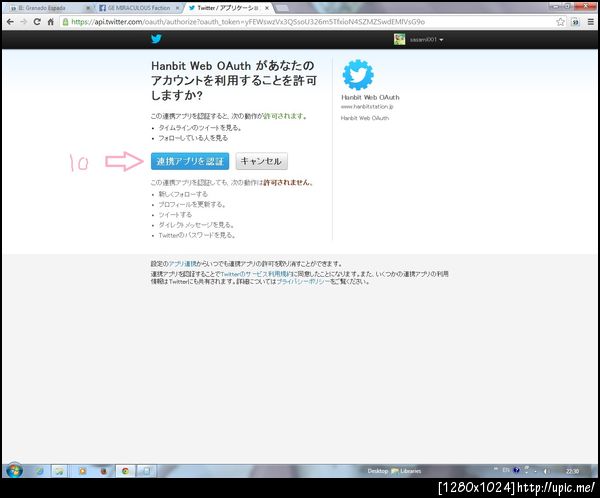The image size is (600, 498).
Task: Click the volume speaker in system tray
Action: pos(547,471)
